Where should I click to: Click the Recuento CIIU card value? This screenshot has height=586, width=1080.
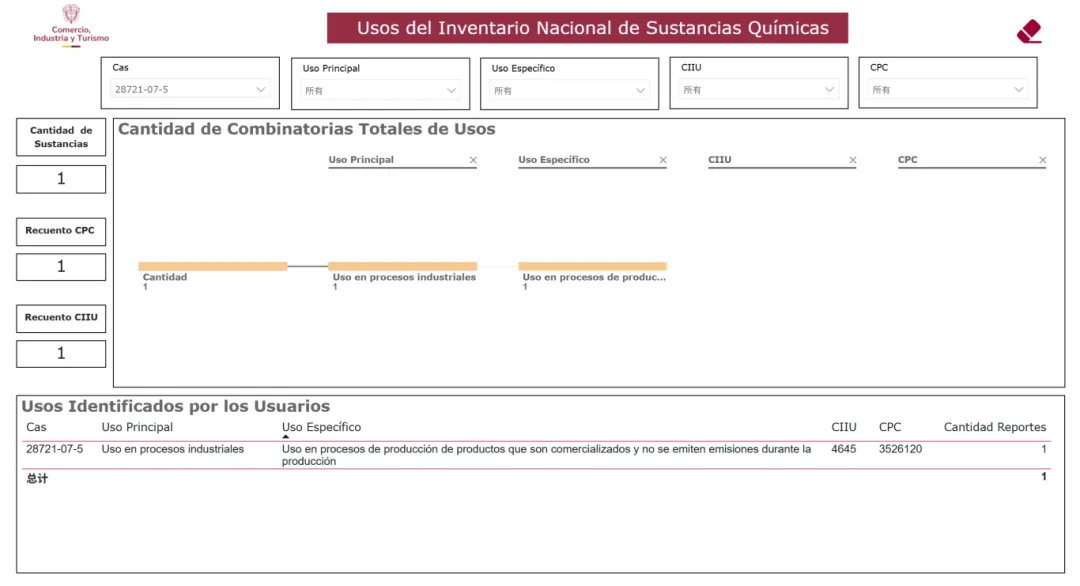(61, 353)
